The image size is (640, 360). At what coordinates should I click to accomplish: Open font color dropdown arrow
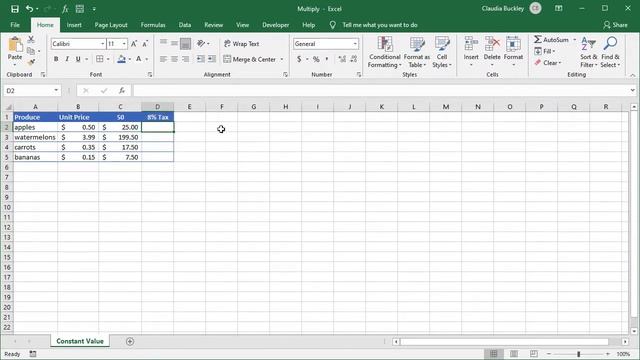coord(147,59)
